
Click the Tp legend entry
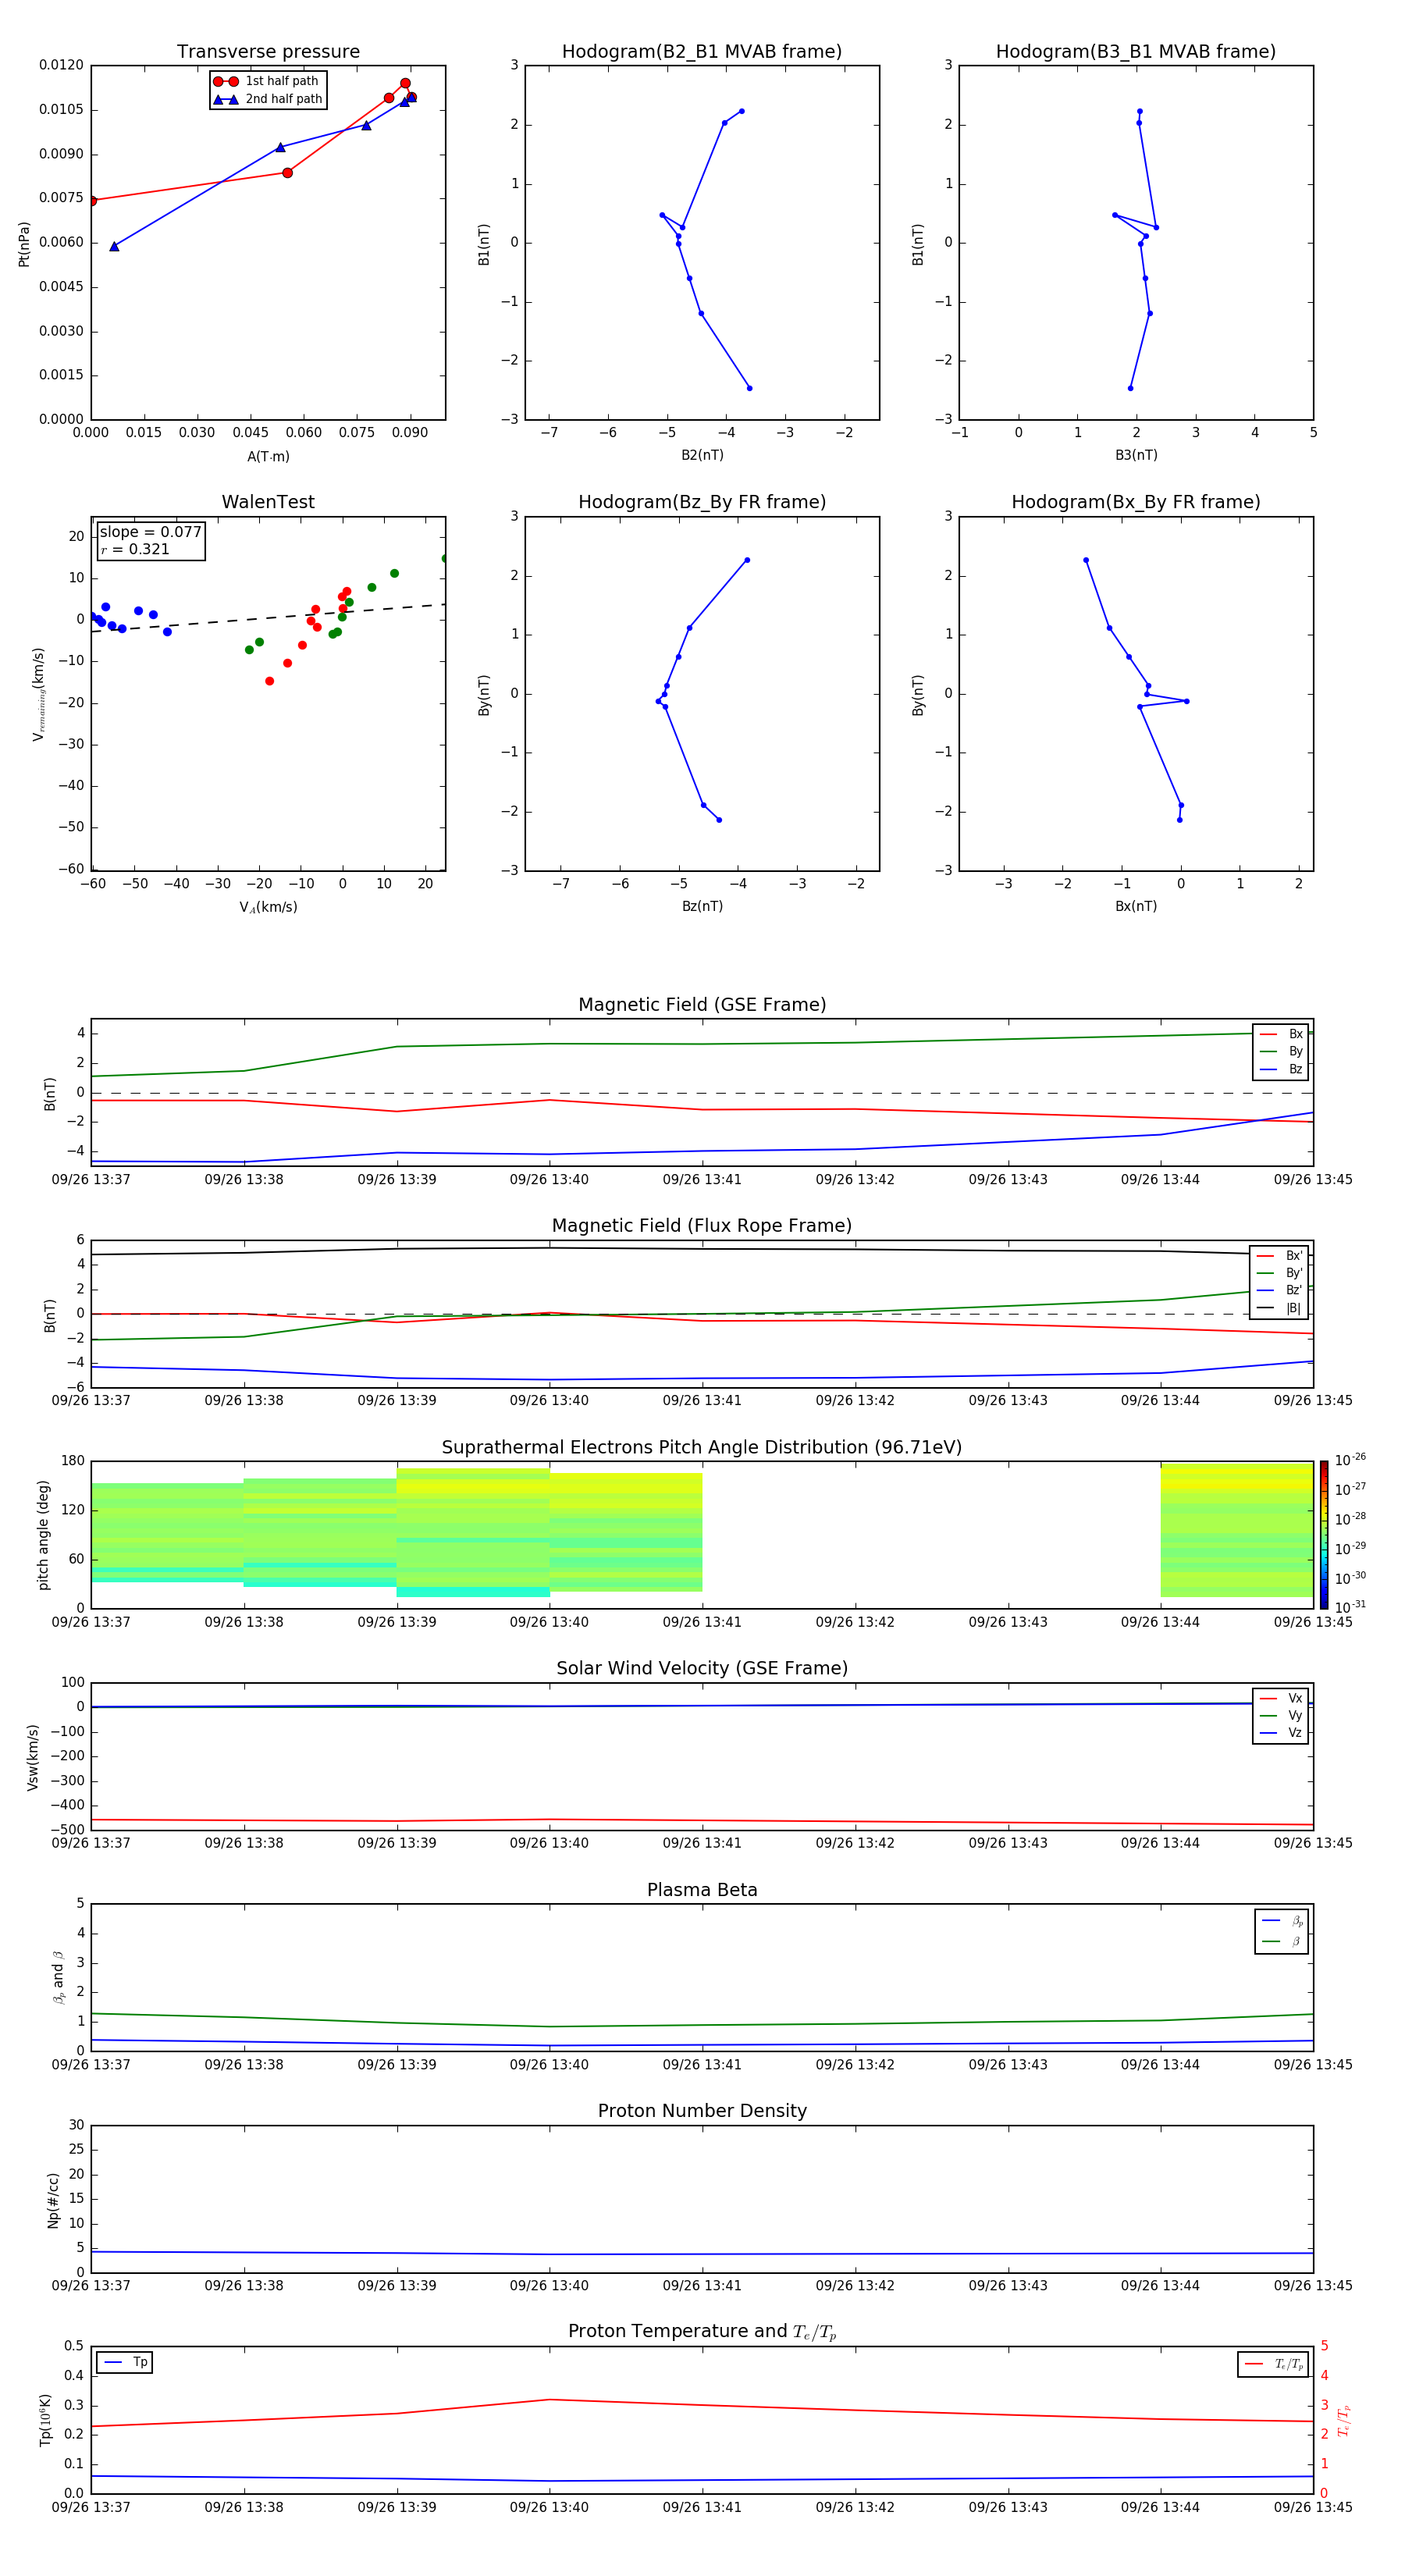(125, 2362)
